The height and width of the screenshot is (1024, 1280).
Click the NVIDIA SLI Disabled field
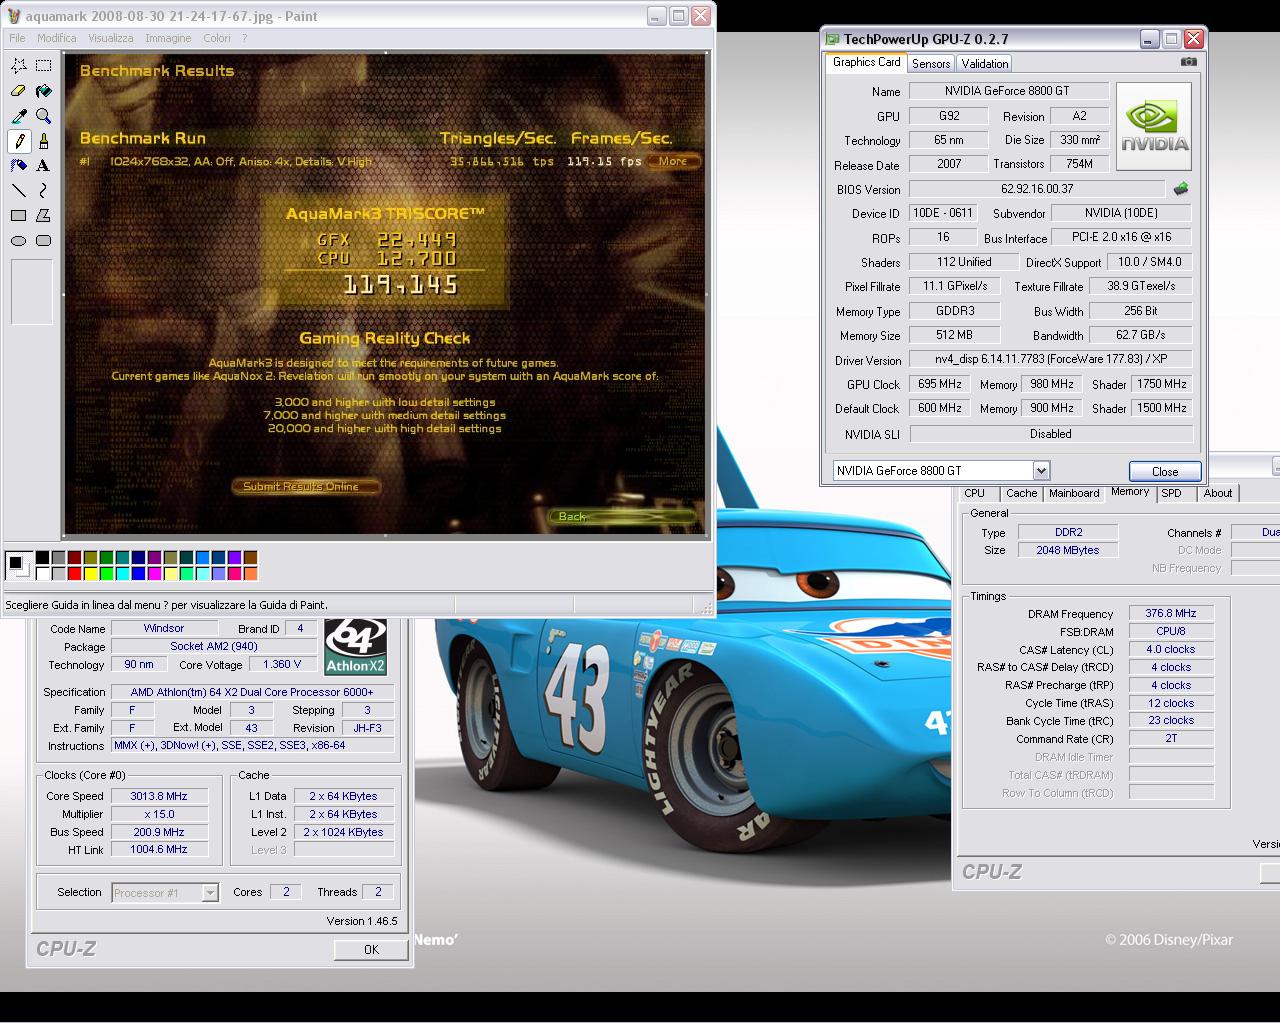1051,434
